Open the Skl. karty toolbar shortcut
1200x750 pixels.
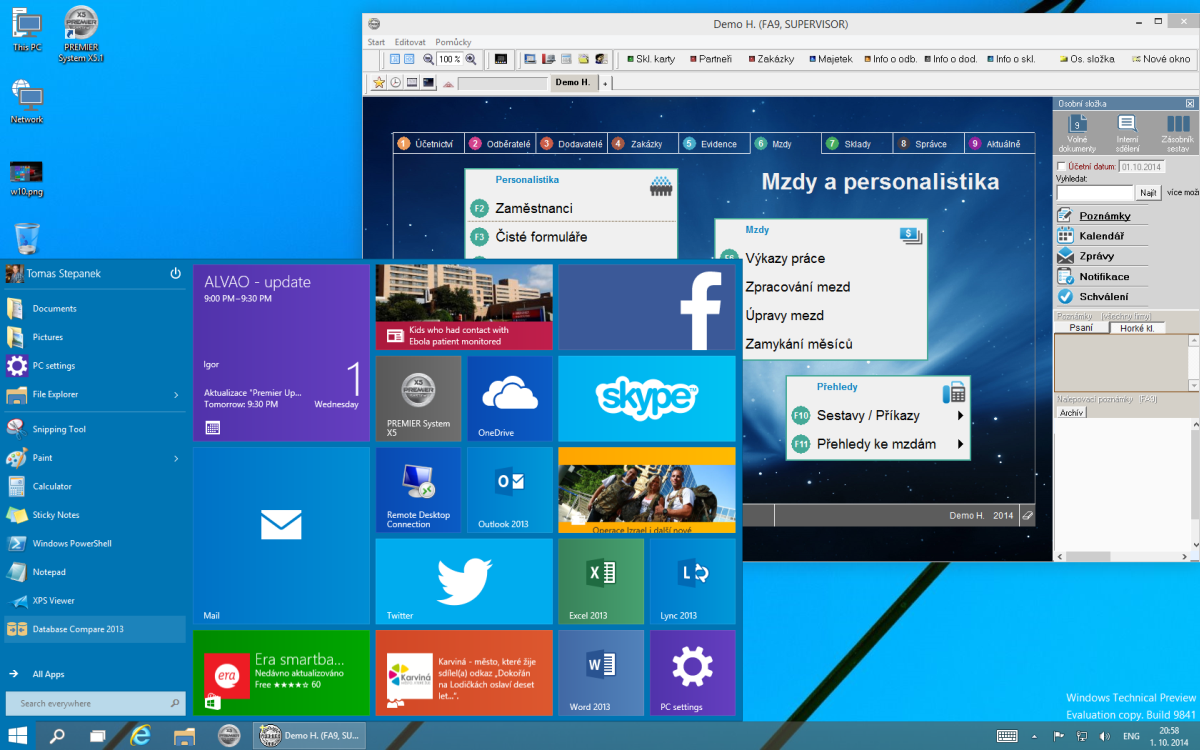click(650, 59)
